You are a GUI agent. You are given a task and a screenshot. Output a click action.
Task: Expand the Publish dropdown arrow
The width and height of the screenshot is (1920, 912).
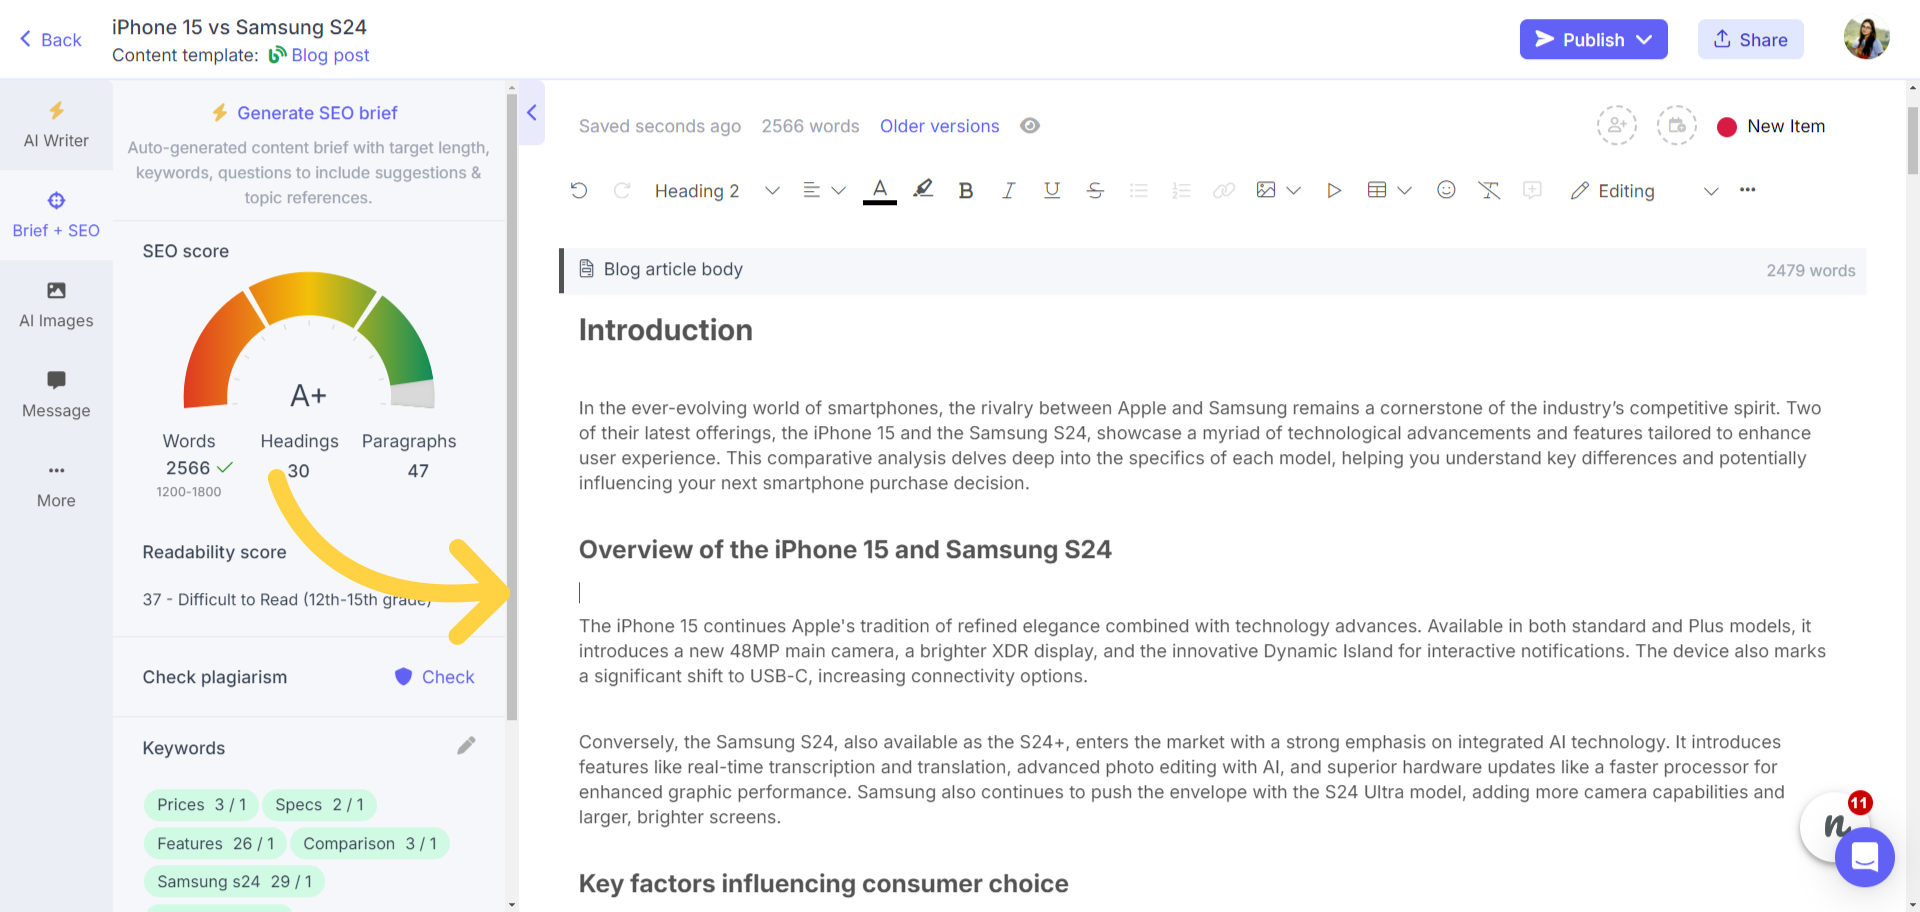pyautogui.click(x=1645, y=39)
